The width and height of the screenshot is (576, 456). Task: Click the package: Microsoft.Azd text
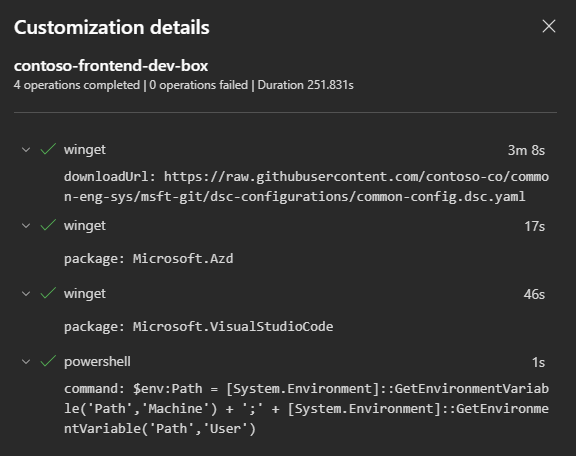[148, 259]
